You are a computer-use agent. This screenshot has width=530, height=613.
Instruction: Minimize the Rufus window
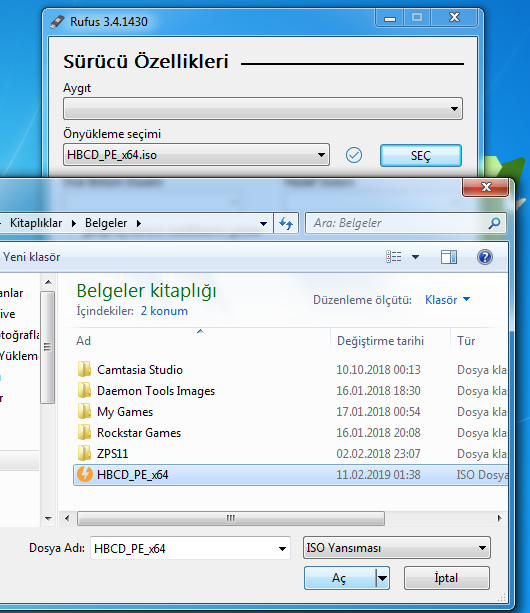point(390,18)
